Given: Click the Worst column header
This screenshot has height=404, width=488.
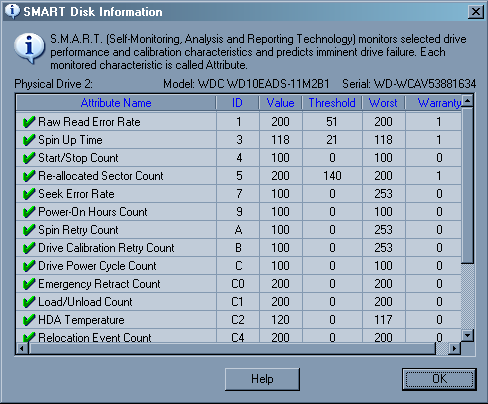Looking at the screenshot, I should point(383,103).
